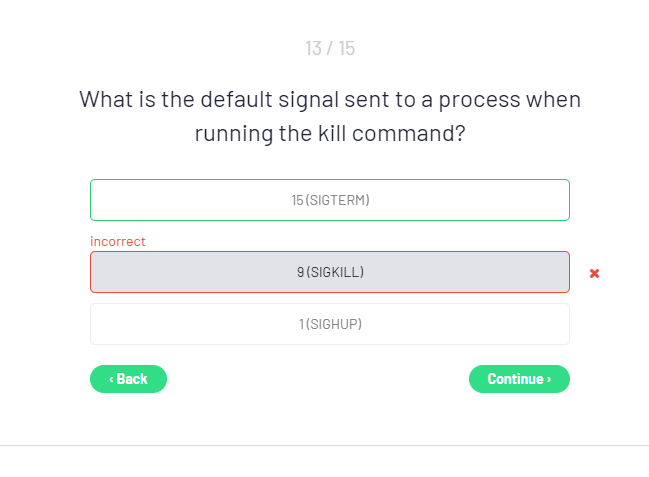Click the phrase "default signal" in the question
Image resolution: width=649 pixels, height=477 pixels.
pyautogui.click(x=266, y=100)
